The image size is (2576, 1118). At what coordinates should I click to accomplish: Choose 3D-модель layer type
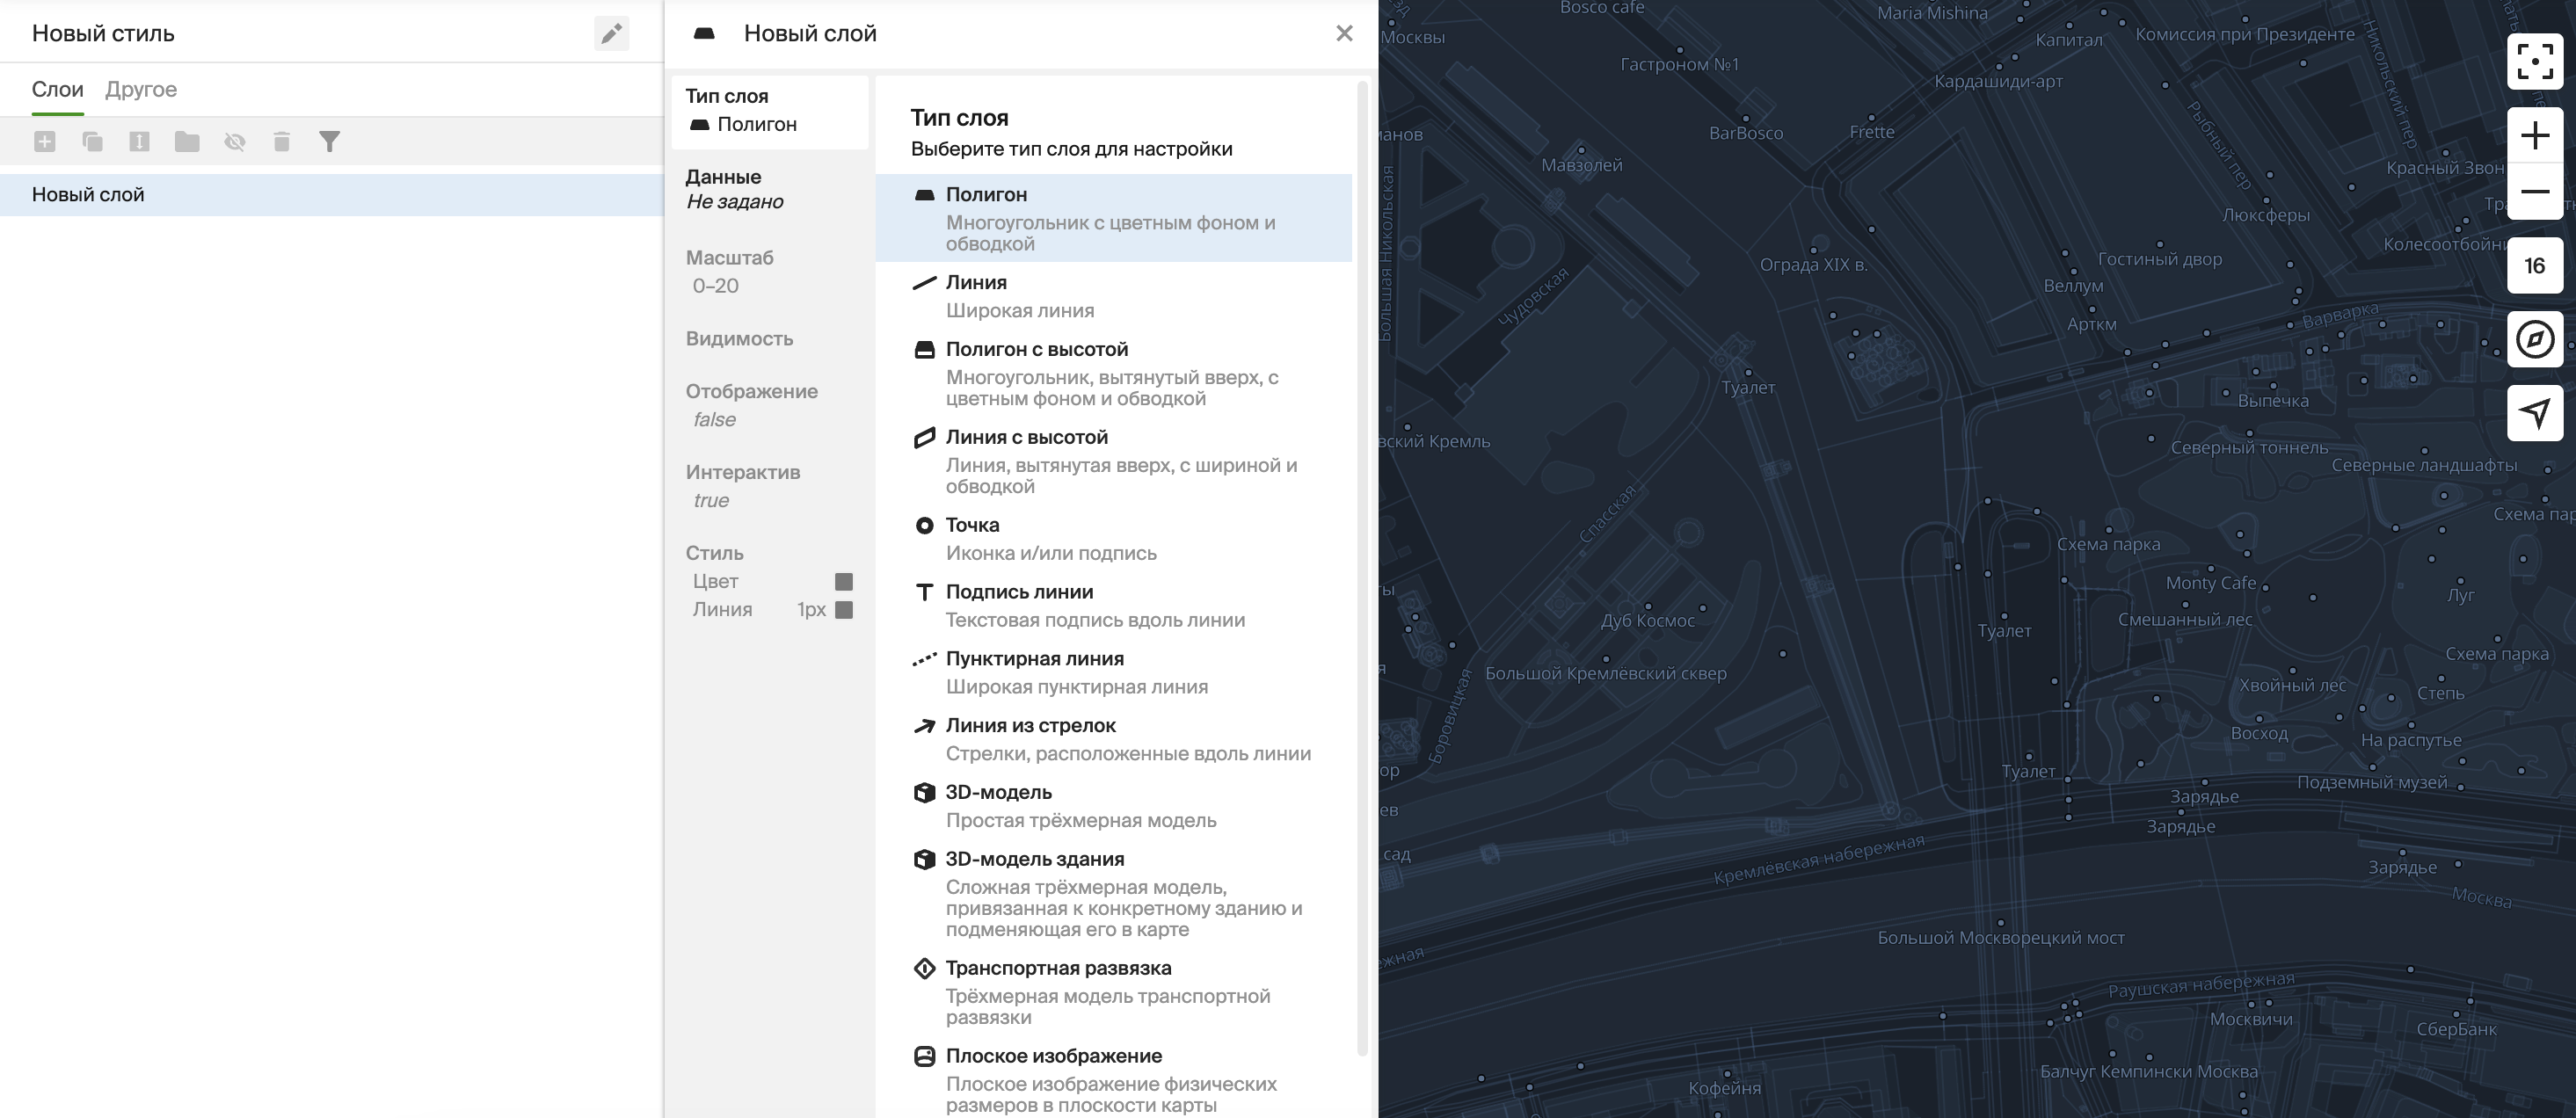pos(1113,807)
